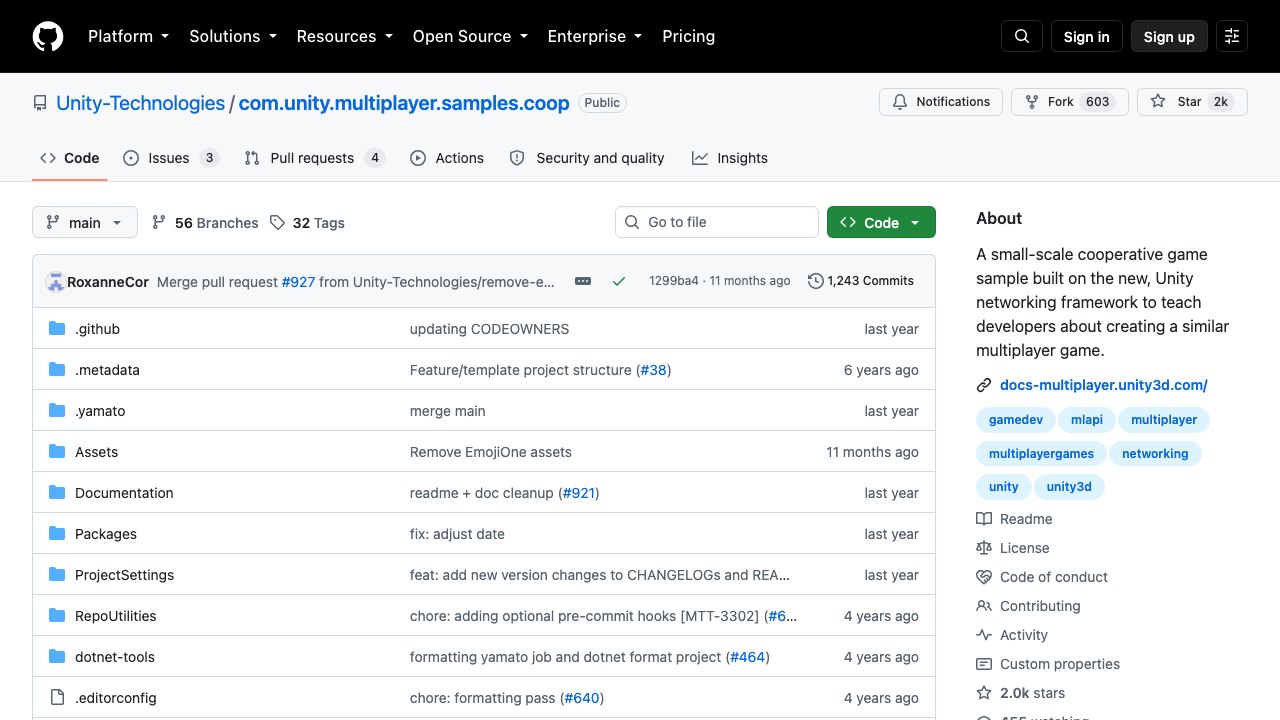Open the 'merge main' commit message
Screen dimensions: 1280x720
tap(447, 411)
